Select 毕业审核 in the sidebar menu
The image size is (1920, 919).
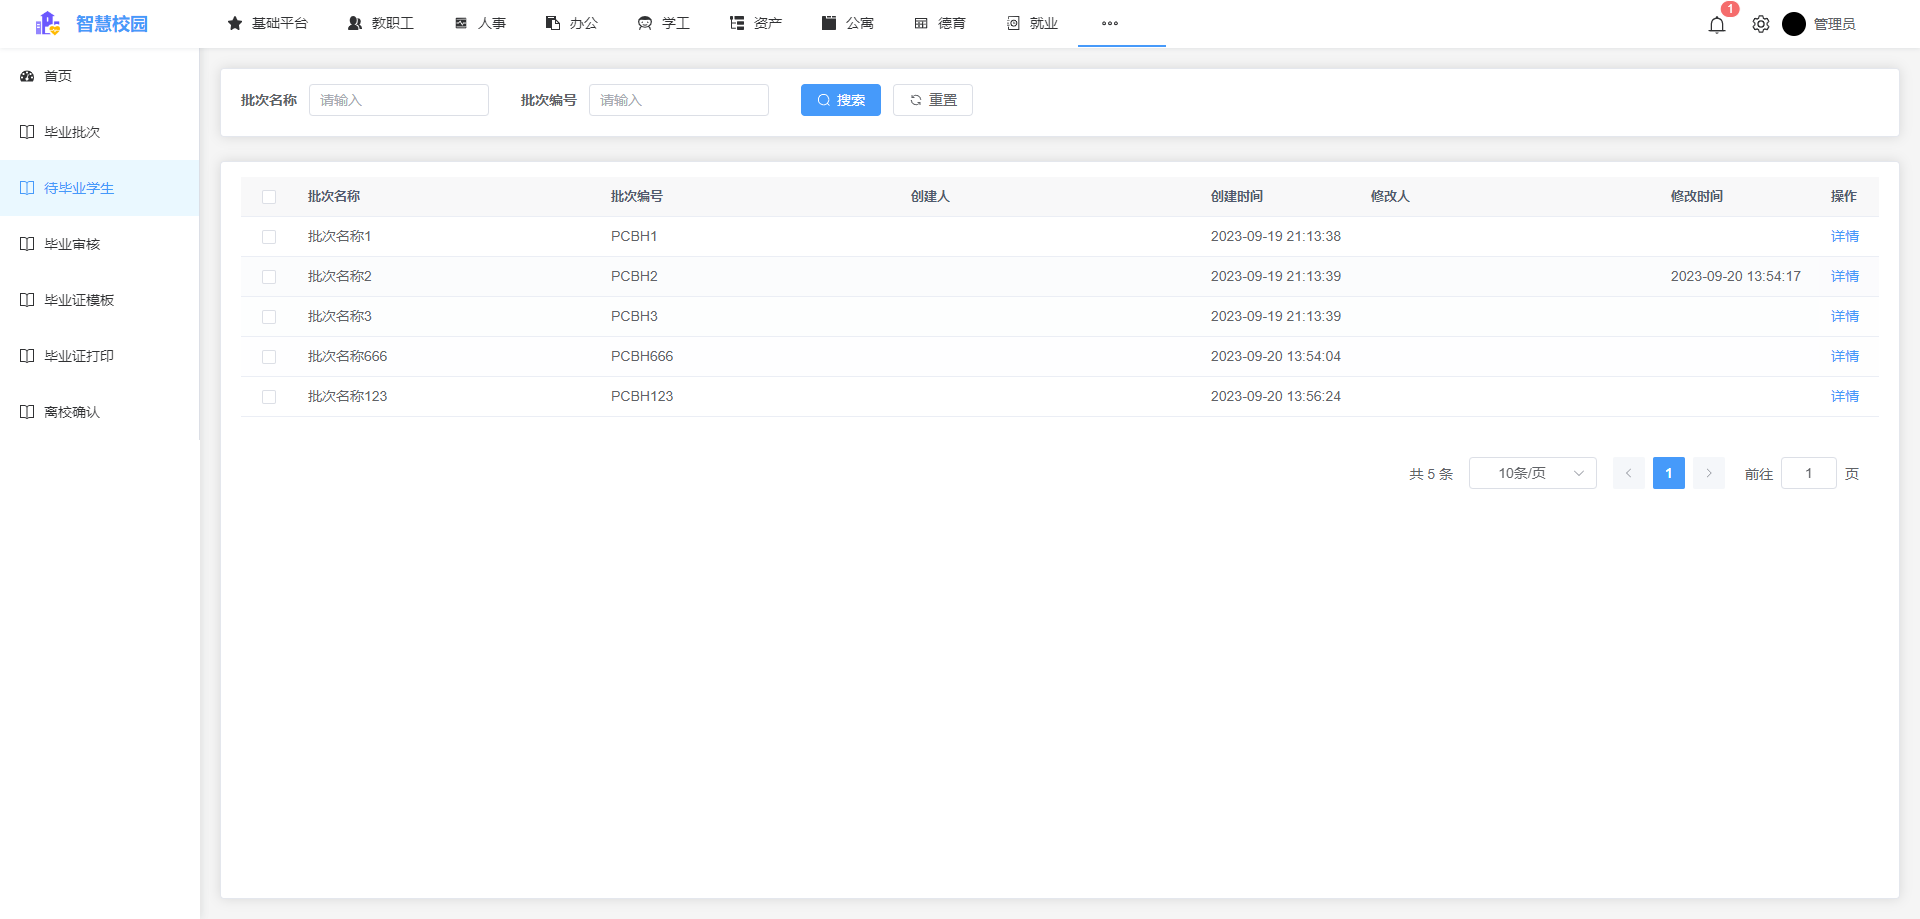pos(71,243)
